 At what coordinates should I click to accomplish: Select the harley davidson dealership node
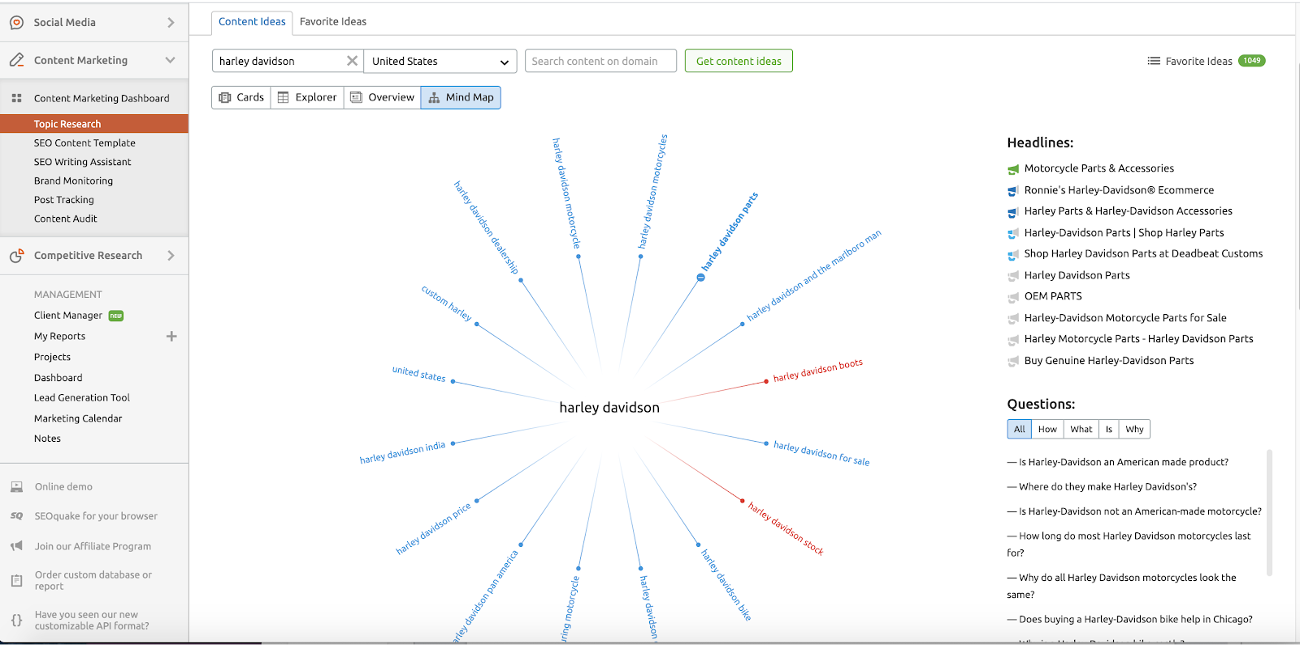click(486, 228)
